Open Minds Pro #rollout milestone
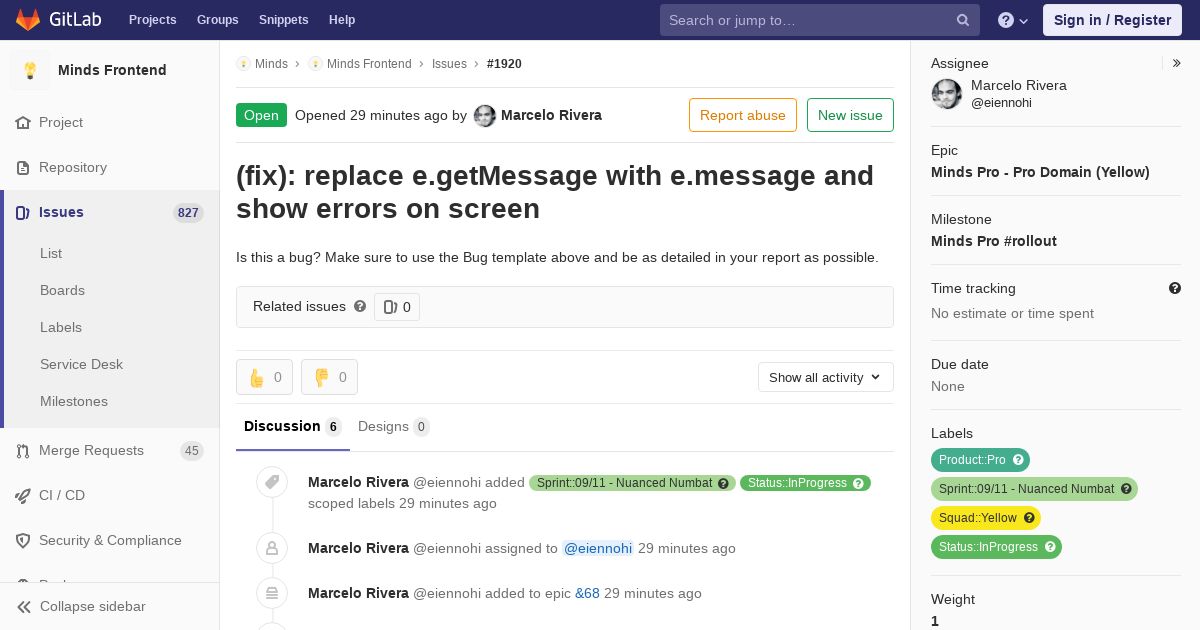This screenshot has height=630, width=1200. [994, 241]
